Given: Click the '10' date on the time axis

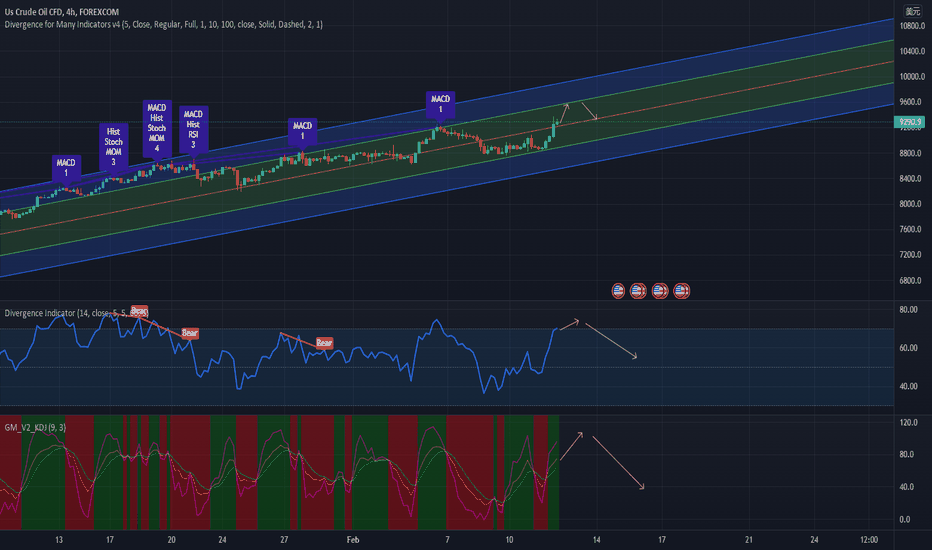Looking at the screenshot, I should click(x=509, y=540).
